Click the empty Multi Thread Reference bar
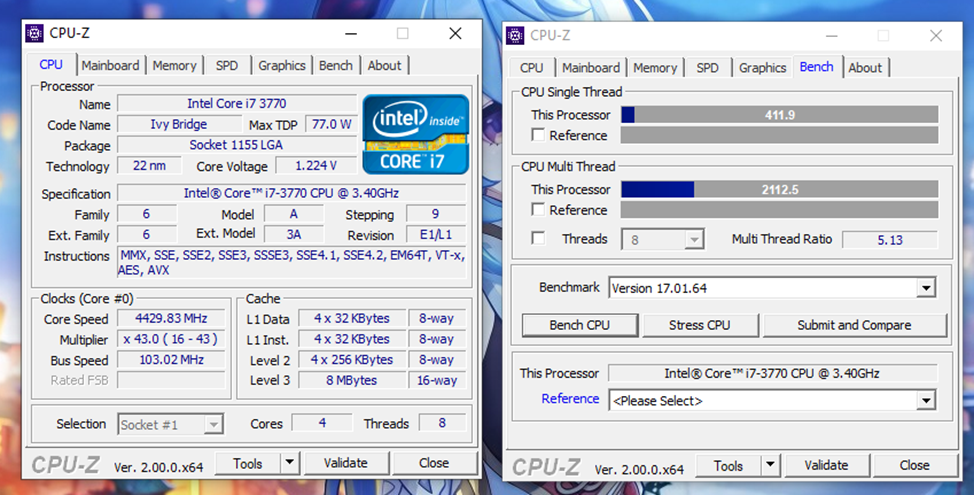 [x=780, y=209]
